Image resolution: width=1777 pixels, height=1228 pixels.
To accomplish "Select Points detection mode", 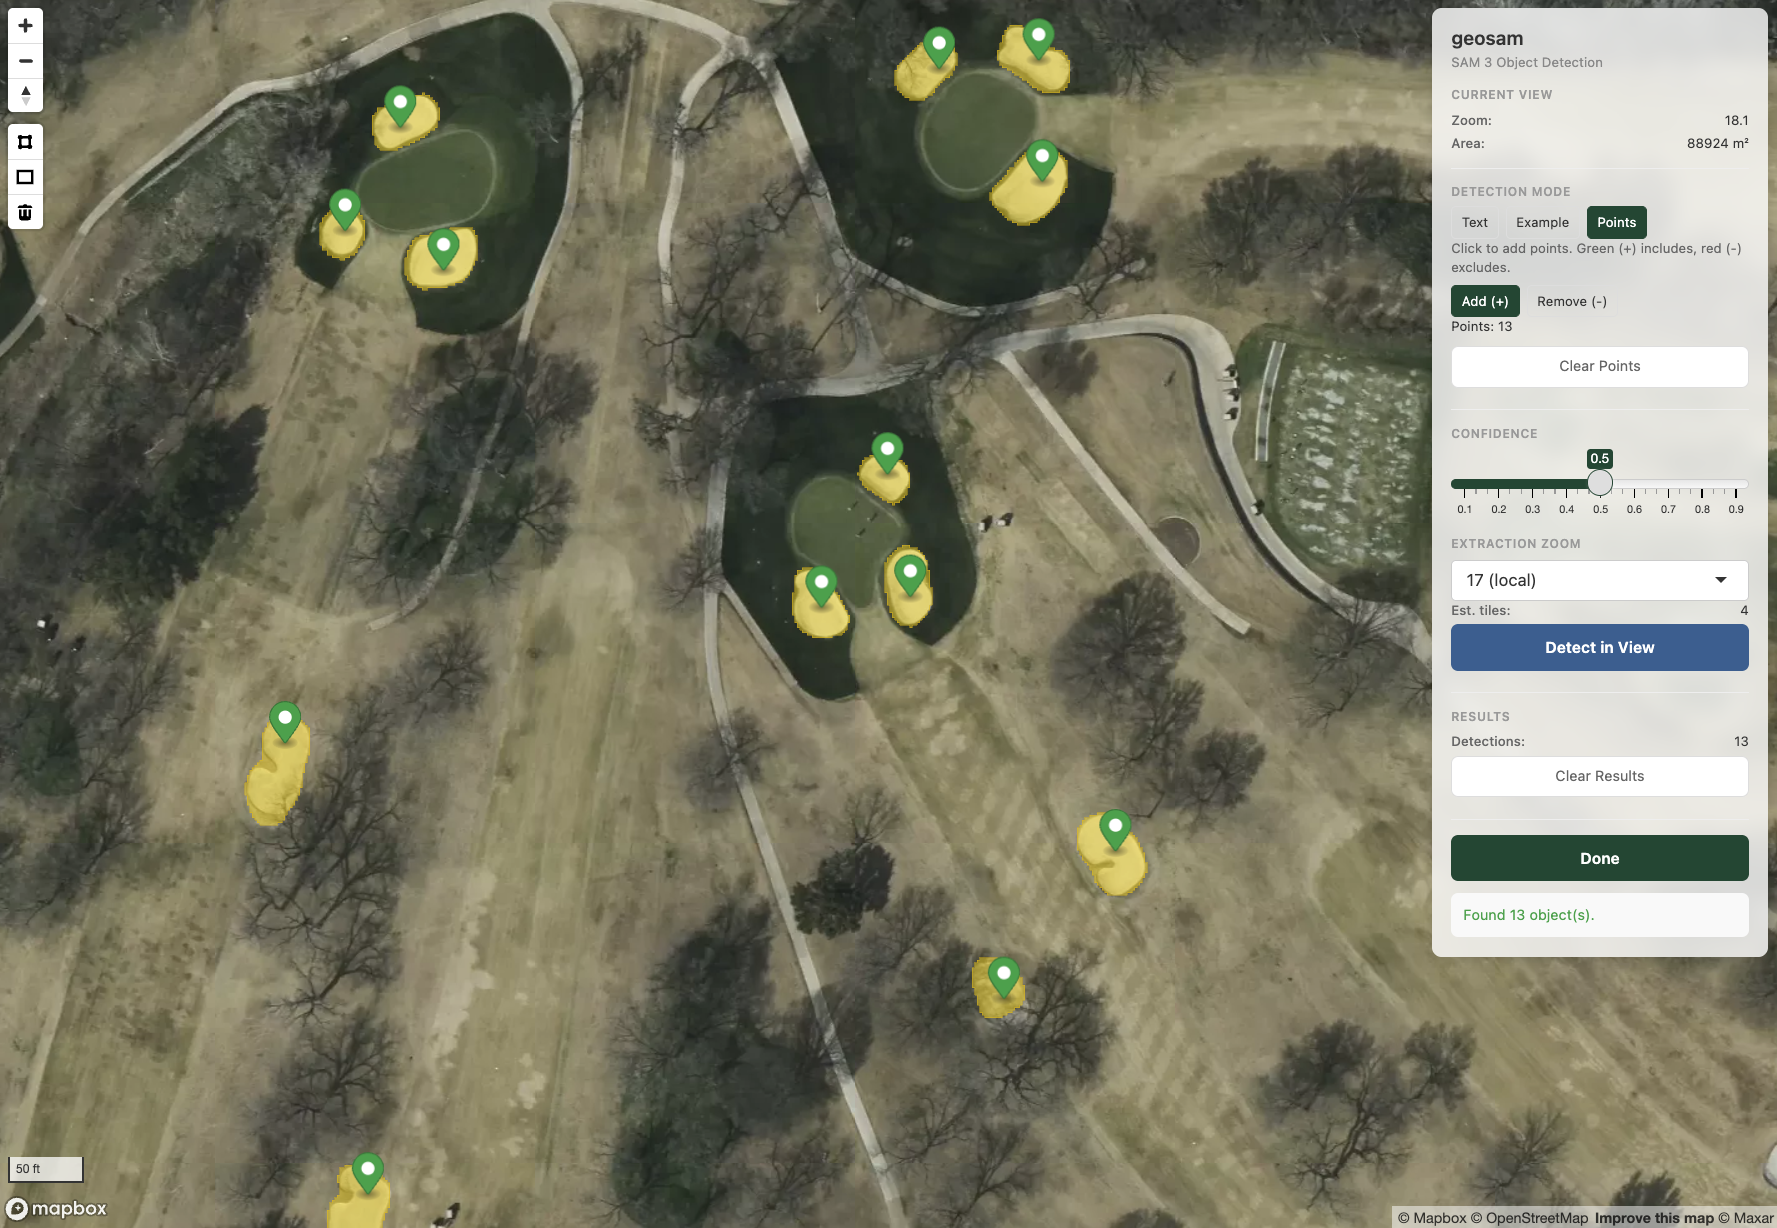I will (1615, 222).
